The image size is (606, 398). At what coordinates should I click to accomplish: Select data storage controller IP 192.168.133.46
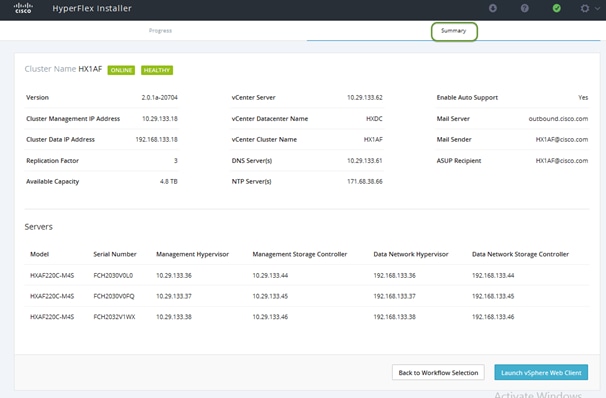click(493, 317)
